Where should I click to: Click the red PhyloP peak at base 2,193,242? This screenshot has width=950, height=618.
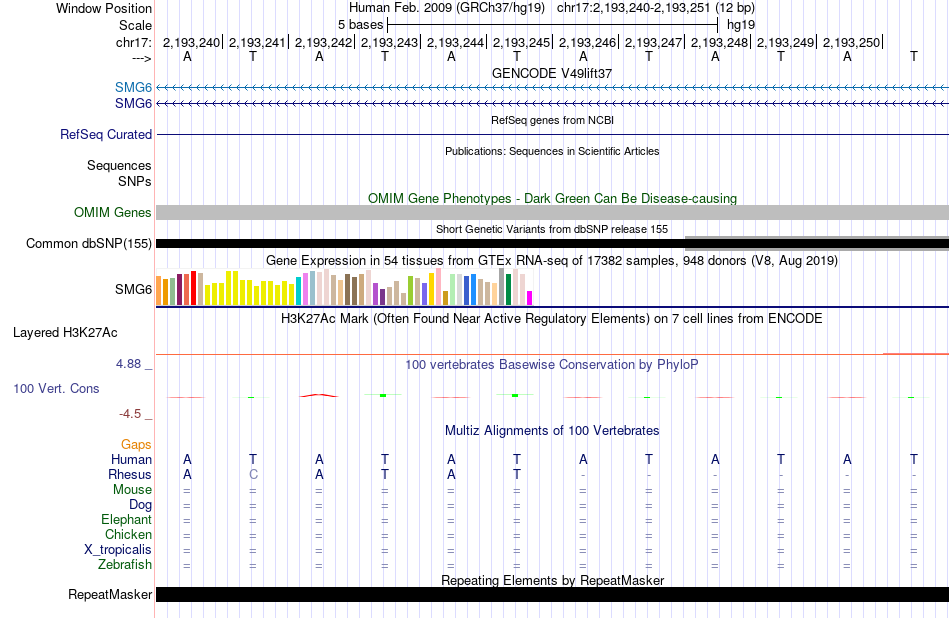[x=319, y=396]
